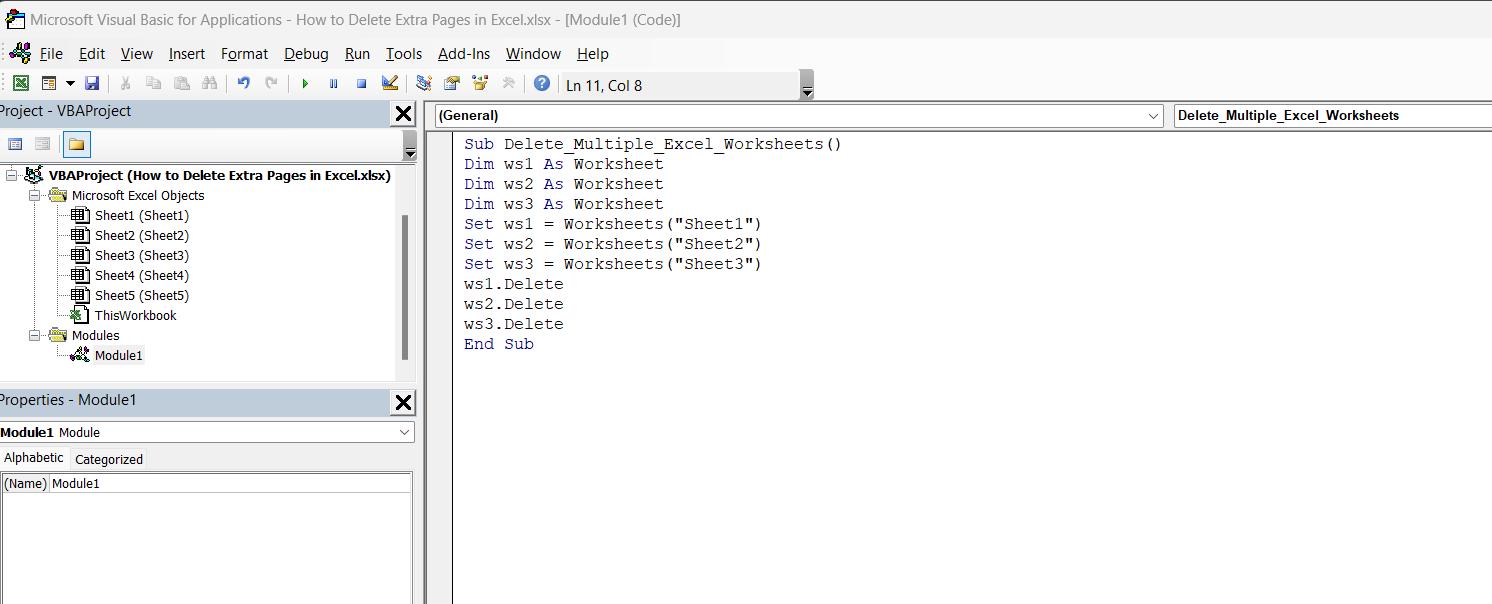1492x604 pixels.
Task: Click the Redo arrow icon
Action: (271, 84)
